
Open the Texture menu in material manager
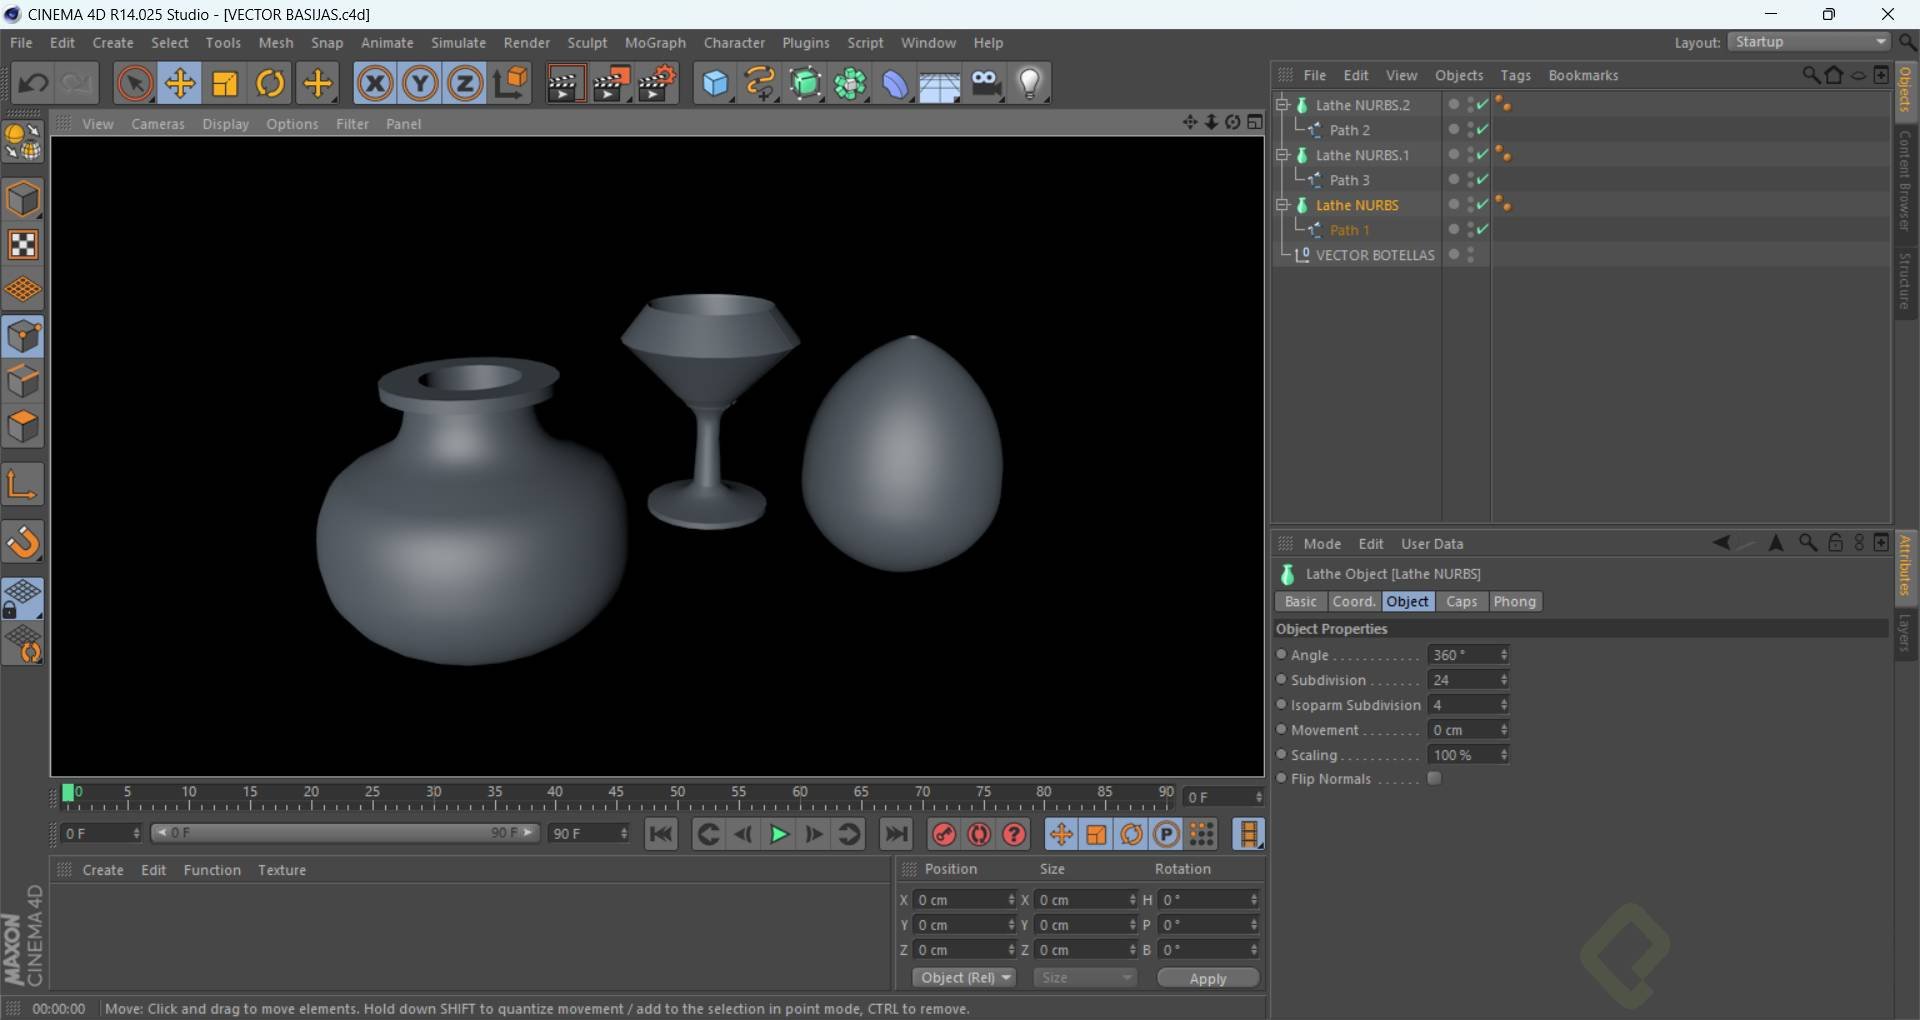(x=282, y=870)
